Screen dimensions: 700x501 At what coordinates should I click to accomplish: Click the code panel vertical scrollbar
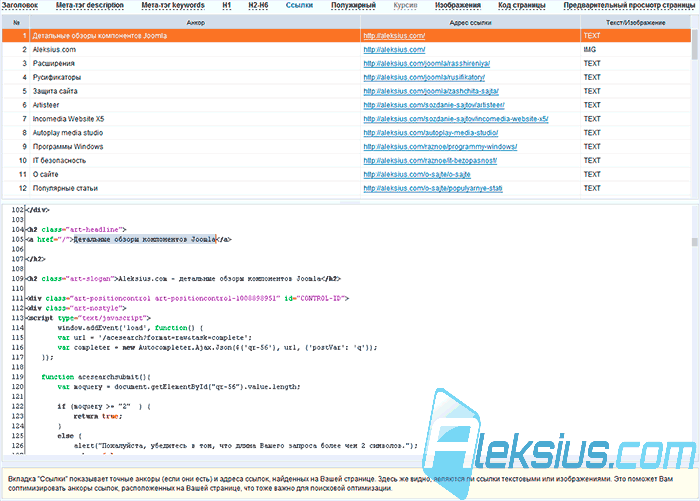[x=694, y=330]
